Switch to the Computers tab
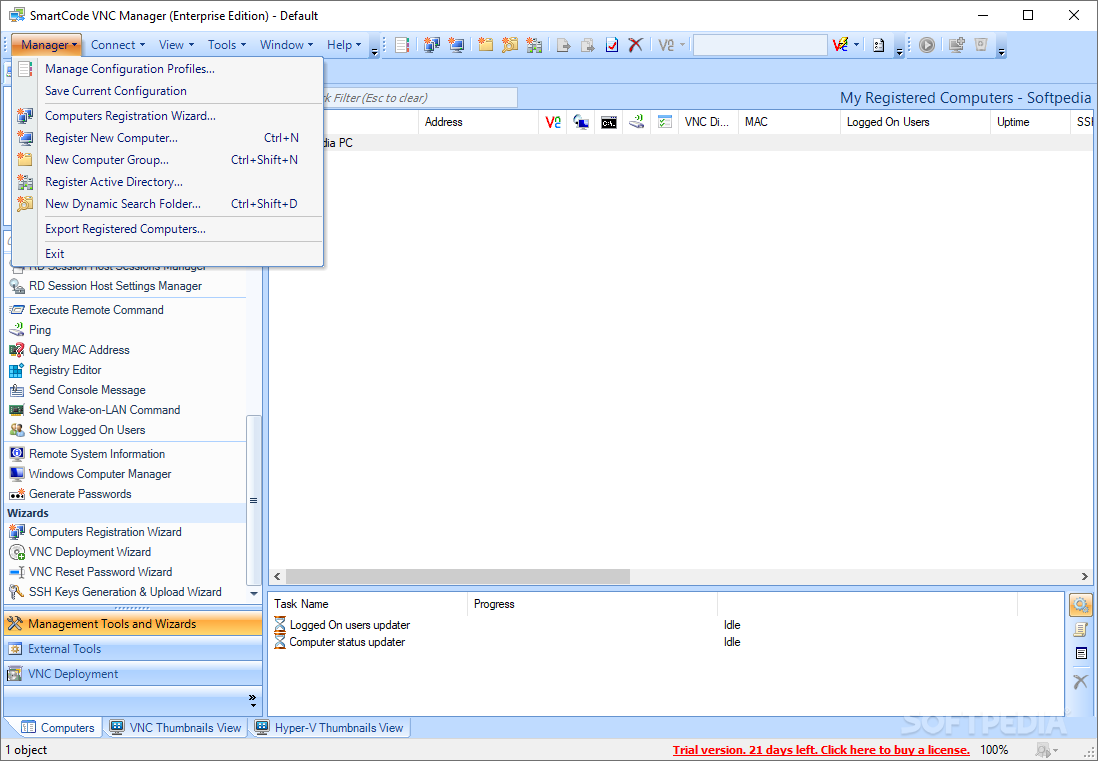This screenshot has width=1098, height=761. click(x=57, y=728)
